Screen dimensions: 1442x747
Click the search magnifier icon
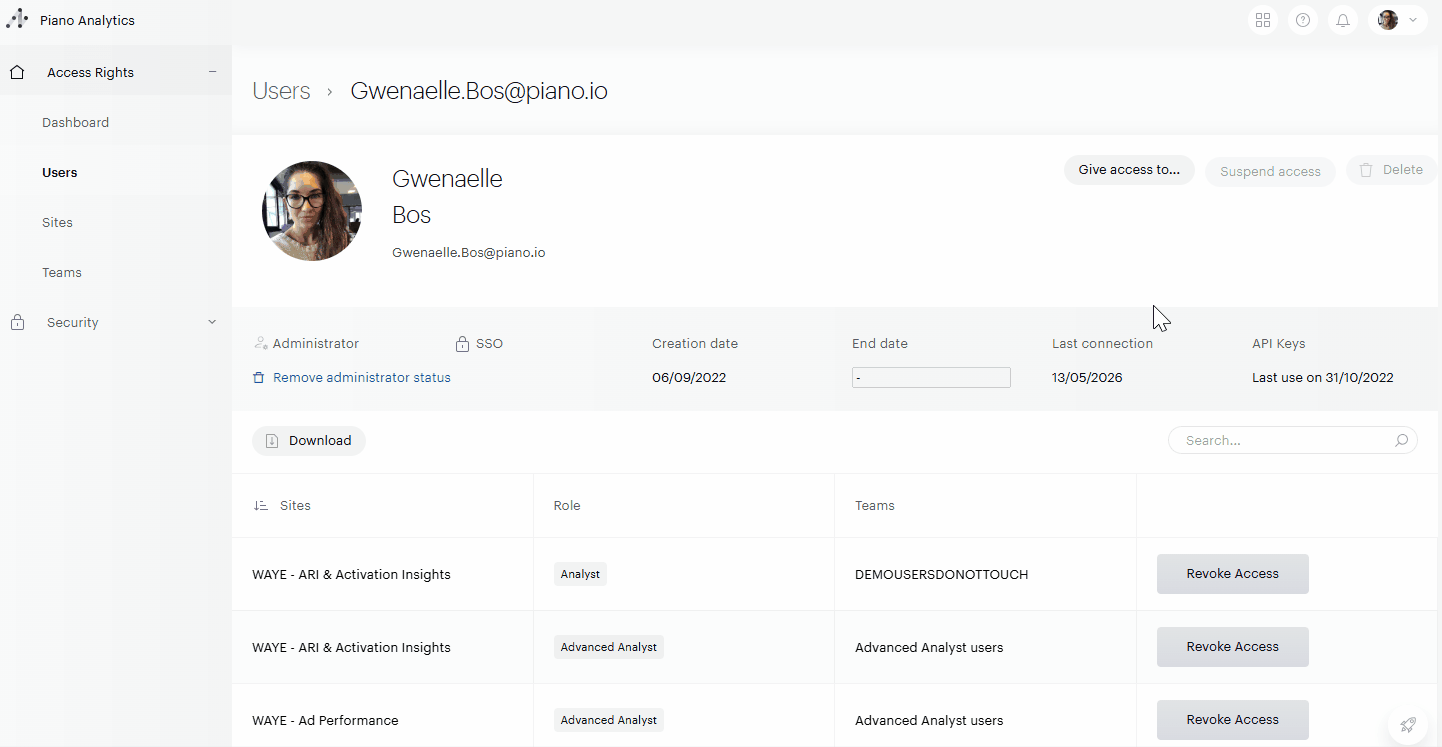point(1401,440)
